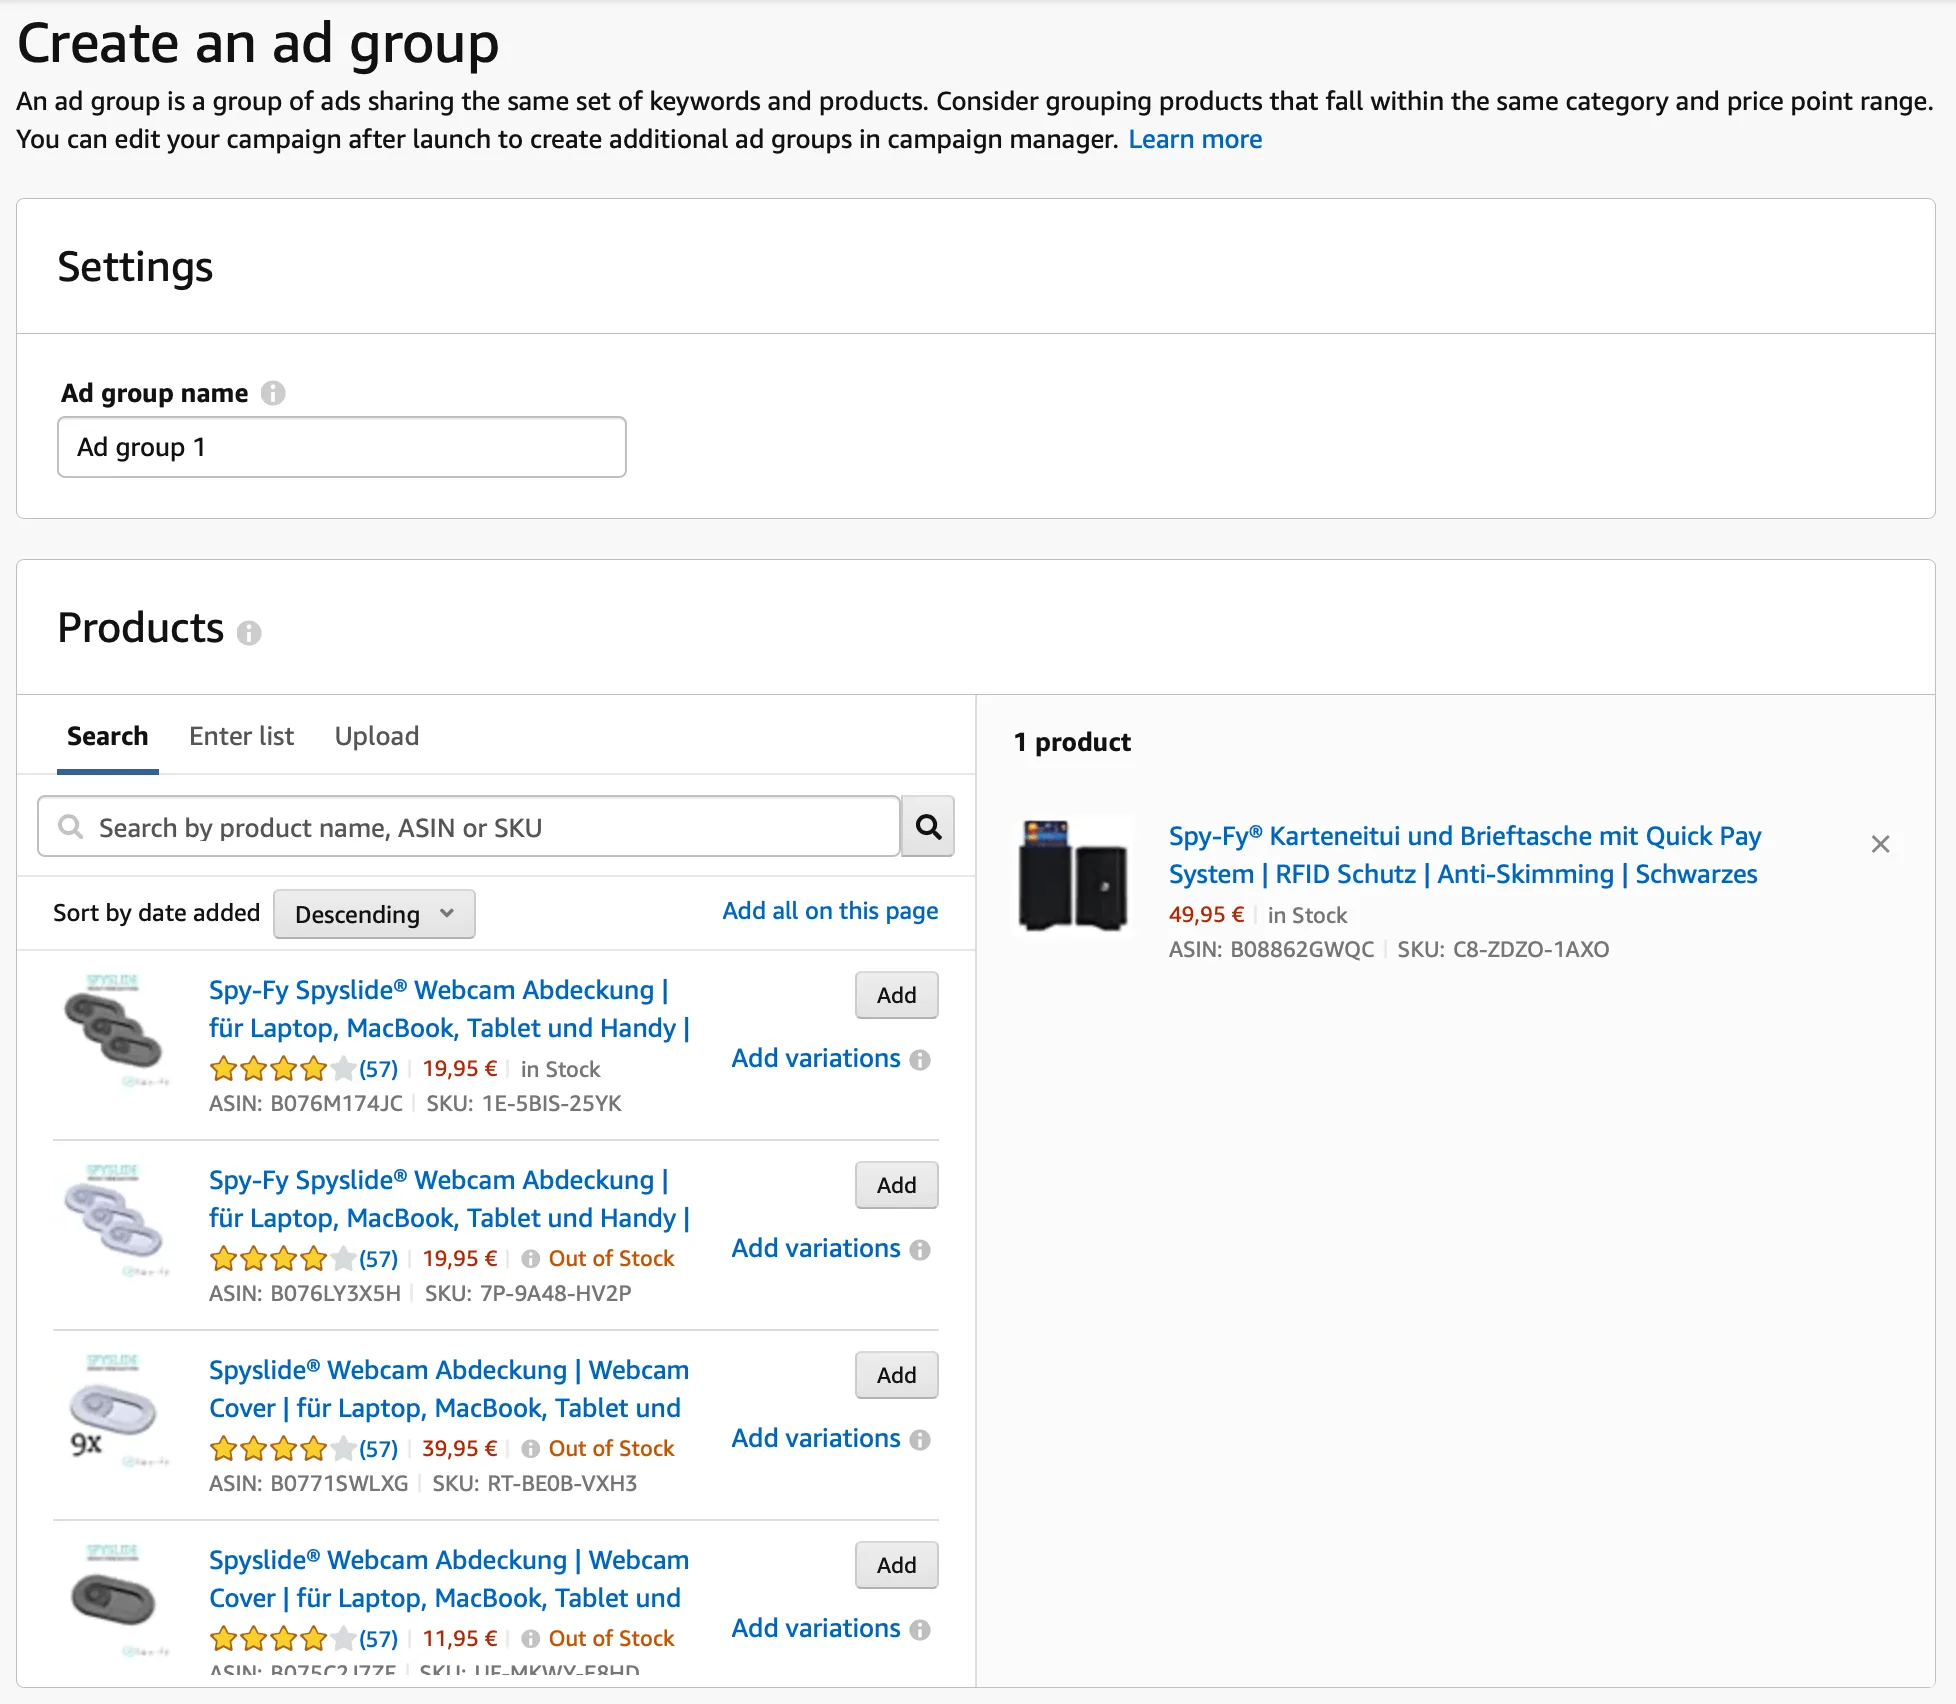This screenshot has width=1956, height=1704.
Task: Show variations info for the 11,95 € product
Action: (920, 1630)
